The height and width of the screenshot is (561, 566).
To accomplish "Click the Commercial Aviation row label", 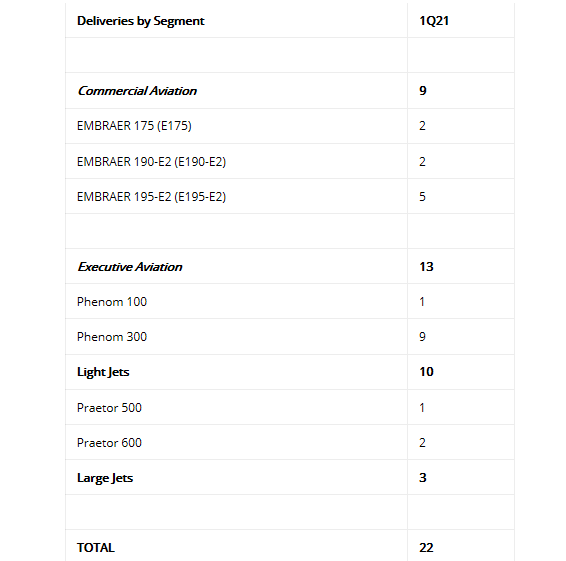I will coord(137,91).
